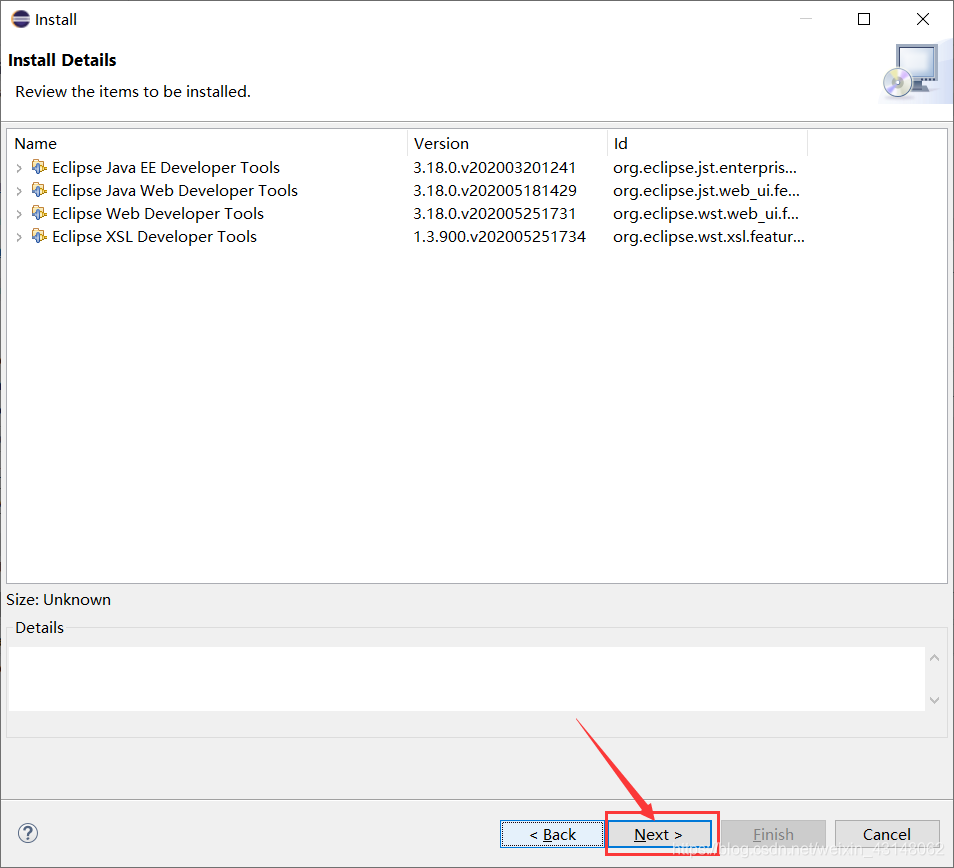The image size is (954, 868).
Task: Click the Details scroll up arrow
Action: click(935, 658)
